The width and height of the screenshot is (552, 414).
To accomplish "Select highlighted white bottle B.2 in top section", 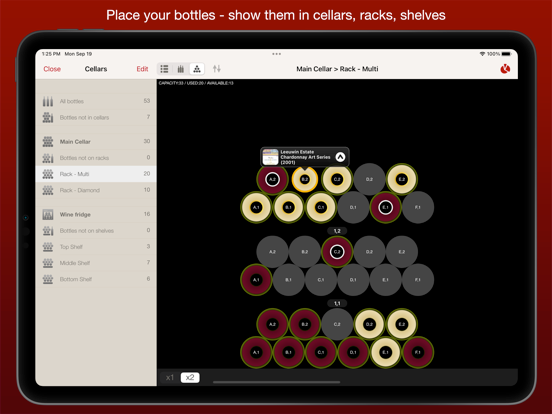I will (x=305, y=180).
